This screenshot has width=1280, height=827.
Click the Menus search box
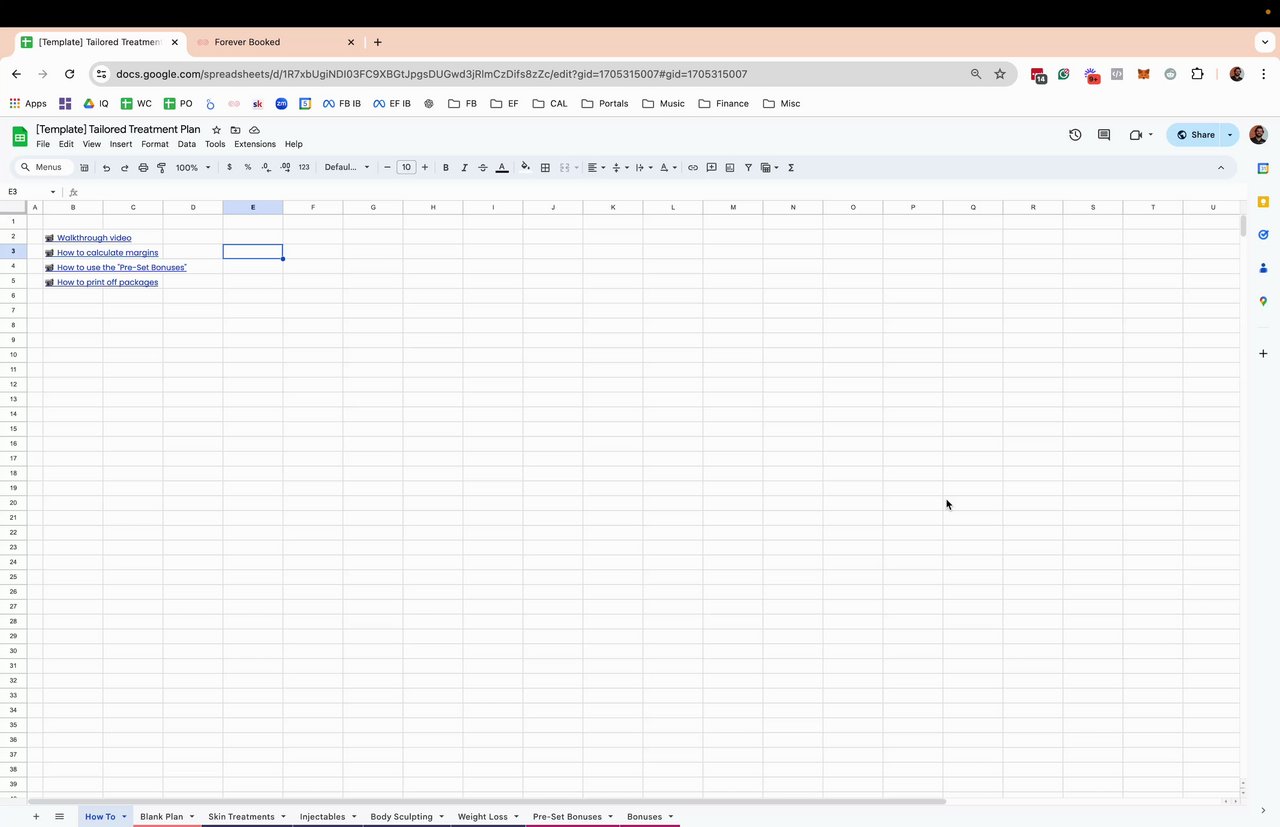43,168
